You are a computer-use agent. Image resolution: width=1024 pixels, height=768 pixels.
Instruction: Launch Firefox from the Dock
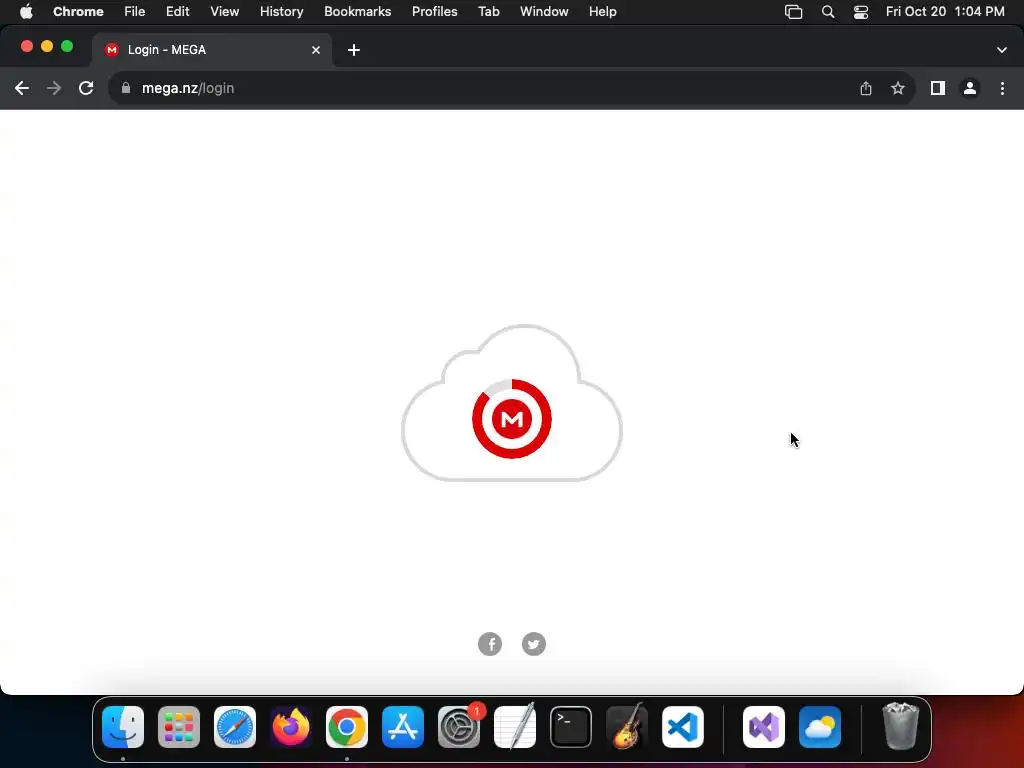coord(291,727)
